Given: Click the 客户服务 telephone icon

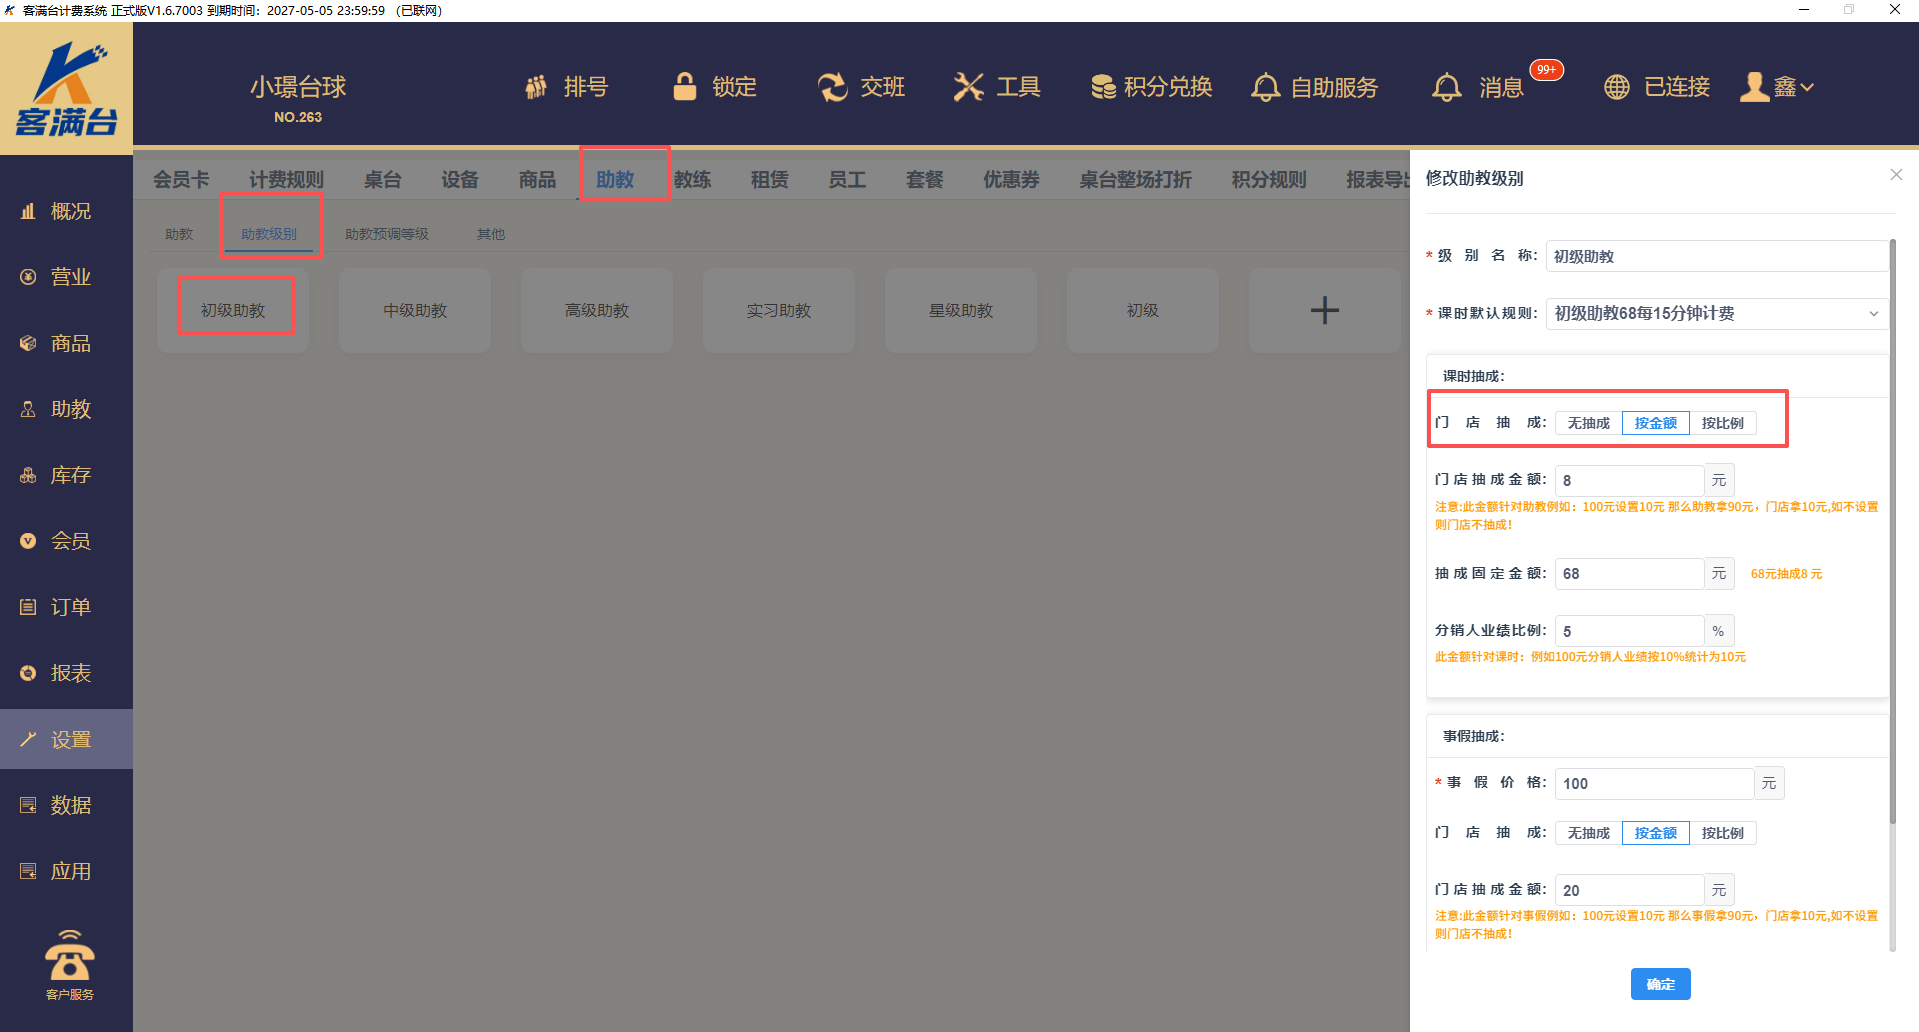Looking at the screenshot, I should (x=69, y=958).
